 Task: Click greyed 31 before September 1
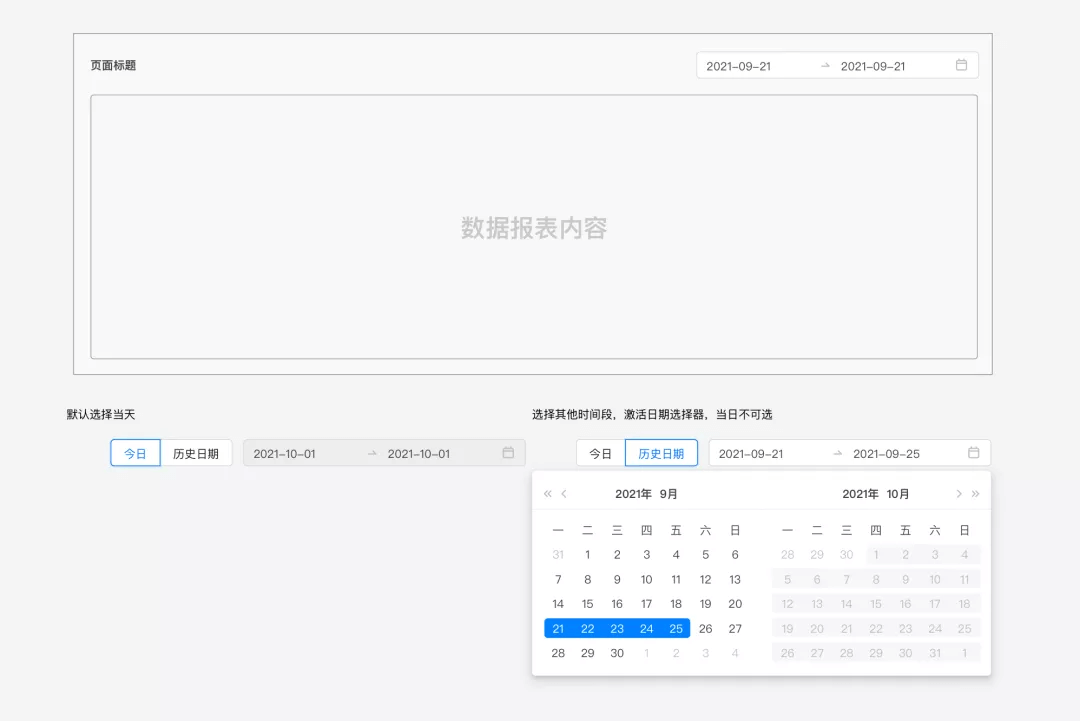[x=558, y=554]
